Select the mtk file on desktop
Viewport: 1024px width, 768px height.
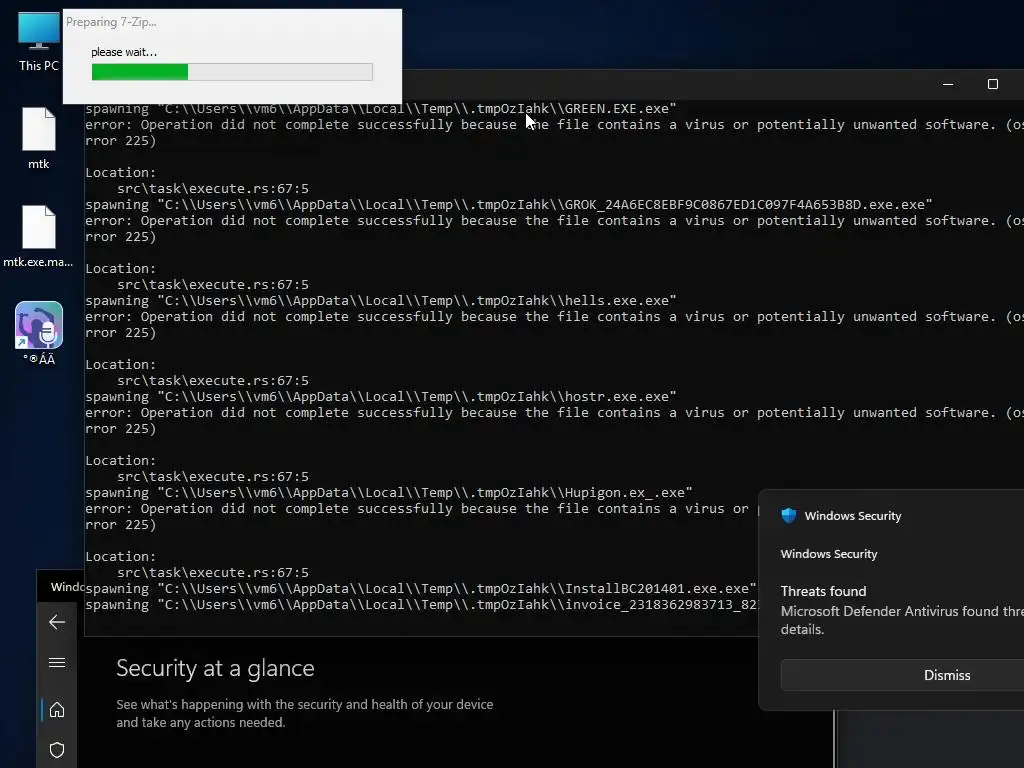point(39,138)
